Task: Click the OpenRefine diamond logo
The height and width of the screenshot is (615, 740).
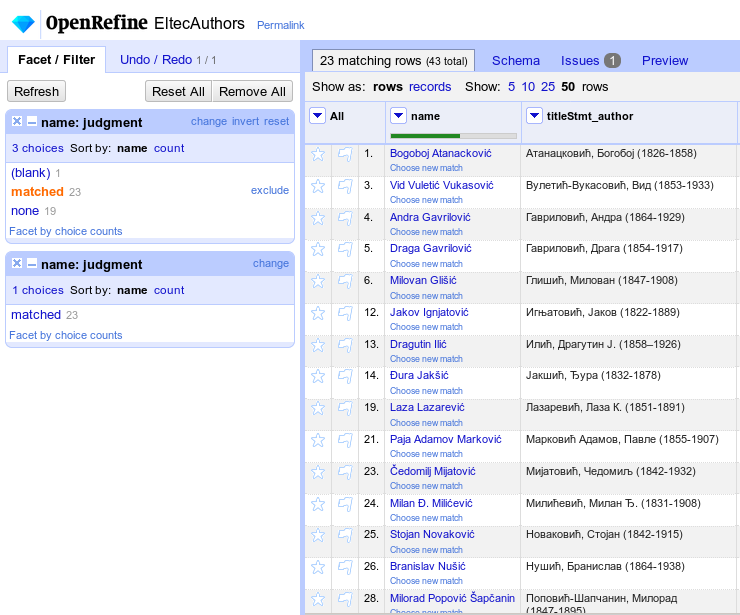Action: tap(23, 24)
